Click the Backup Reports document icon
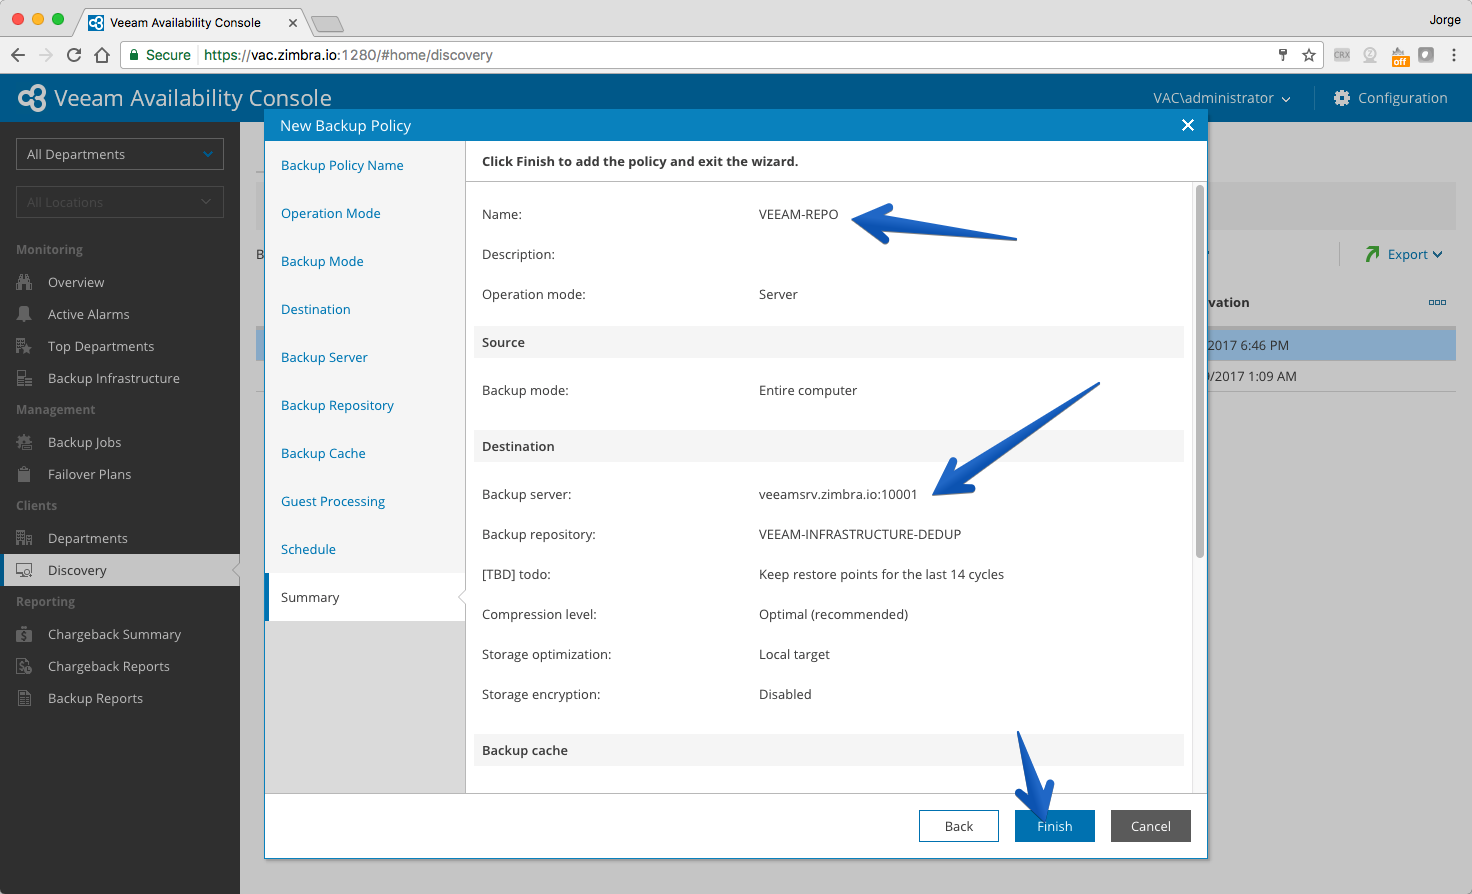Viewport: 1472px width, 894px height. (24, 698)
